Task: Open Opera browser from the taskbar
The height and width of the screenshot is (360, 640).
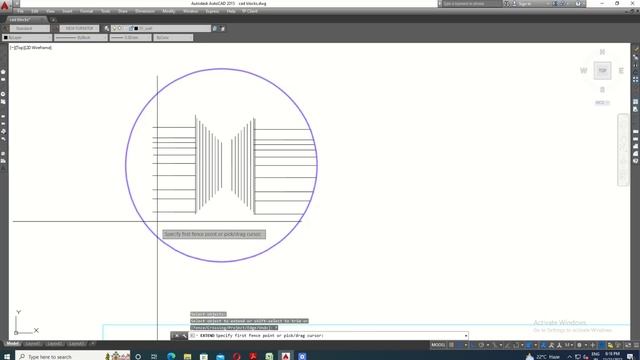Action: click(x=236, y=356)
